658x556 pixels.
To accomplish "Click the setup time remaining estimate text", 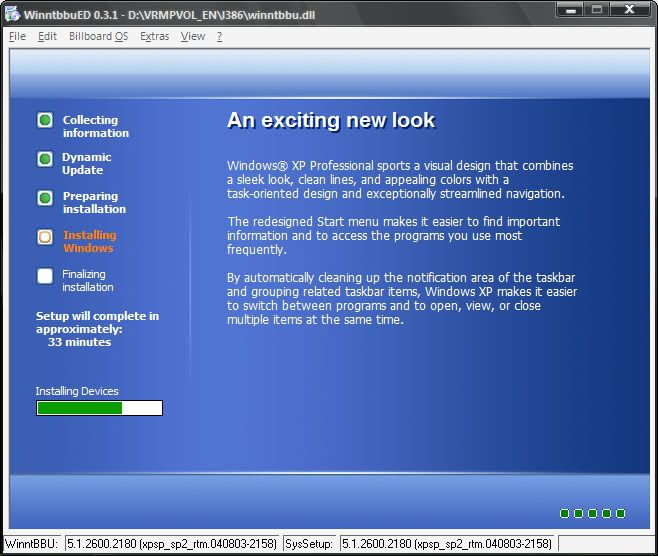I will click(x=97, y=329).
